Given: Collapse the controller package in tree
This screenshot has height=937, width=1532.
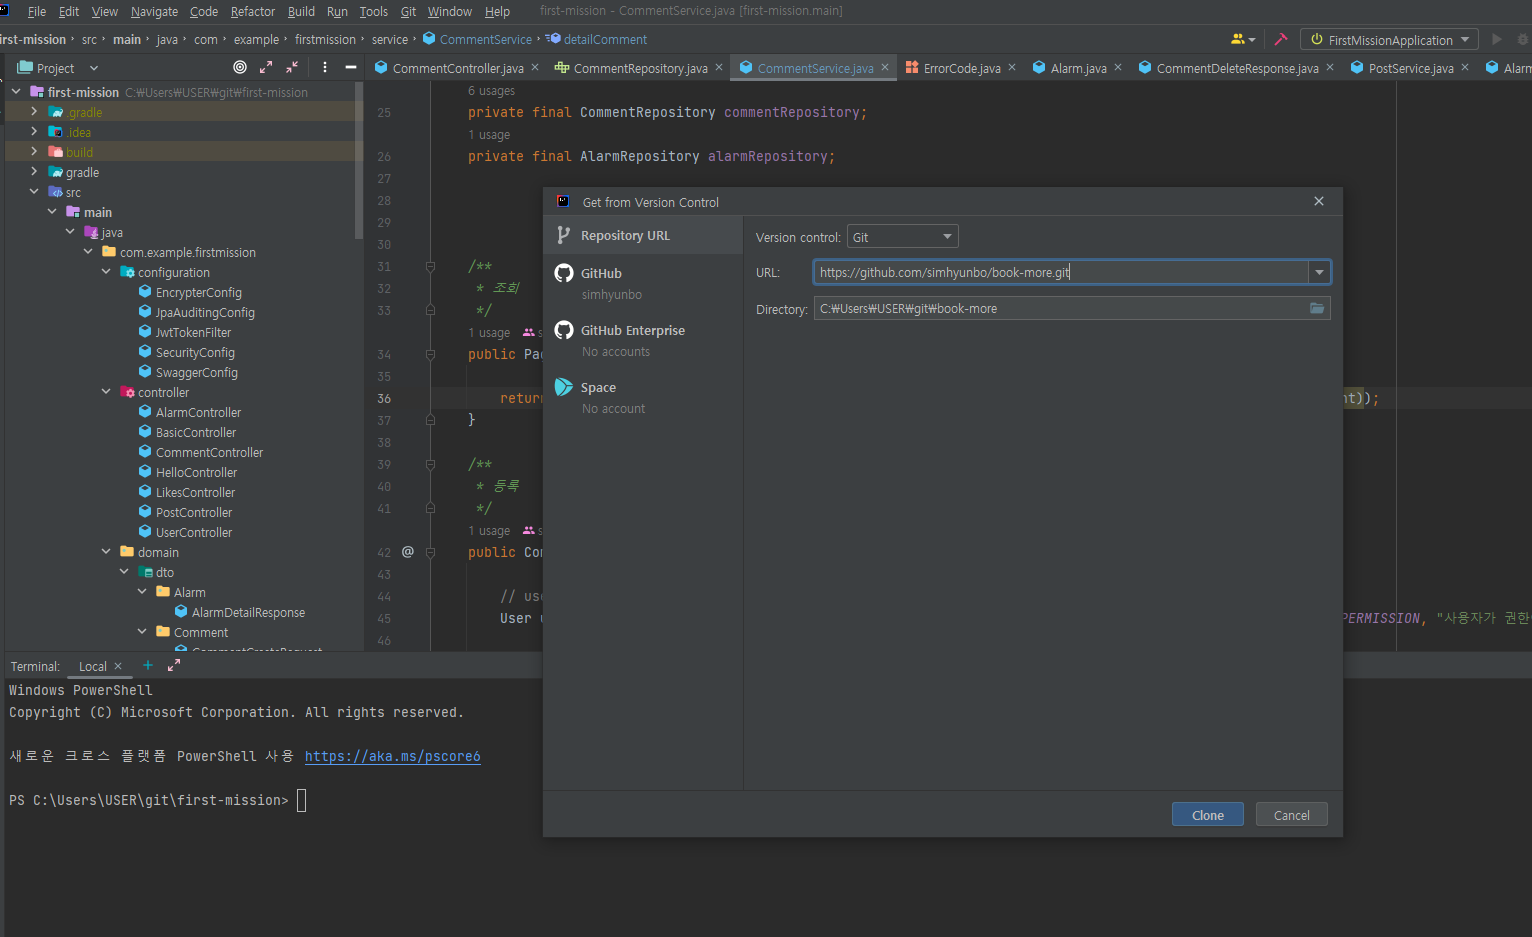Looking at the screenshot, I should pyautogui.click(x=106, y=392).
